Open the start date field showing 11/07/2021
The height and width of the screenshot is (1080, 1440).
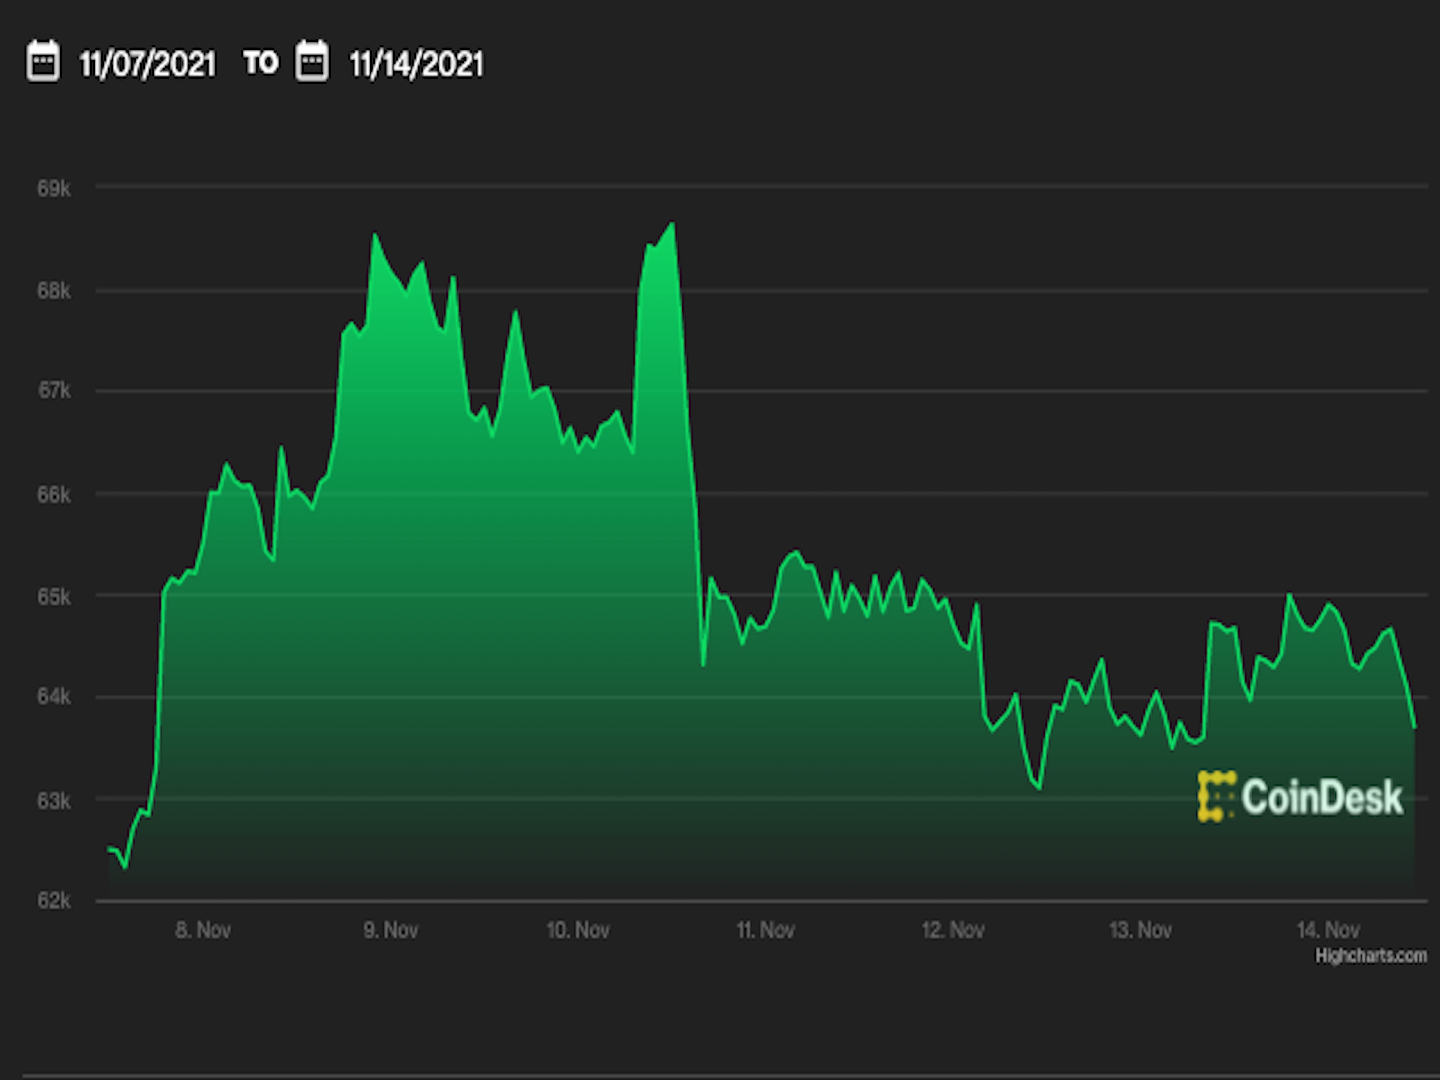(x=147, y=65)
